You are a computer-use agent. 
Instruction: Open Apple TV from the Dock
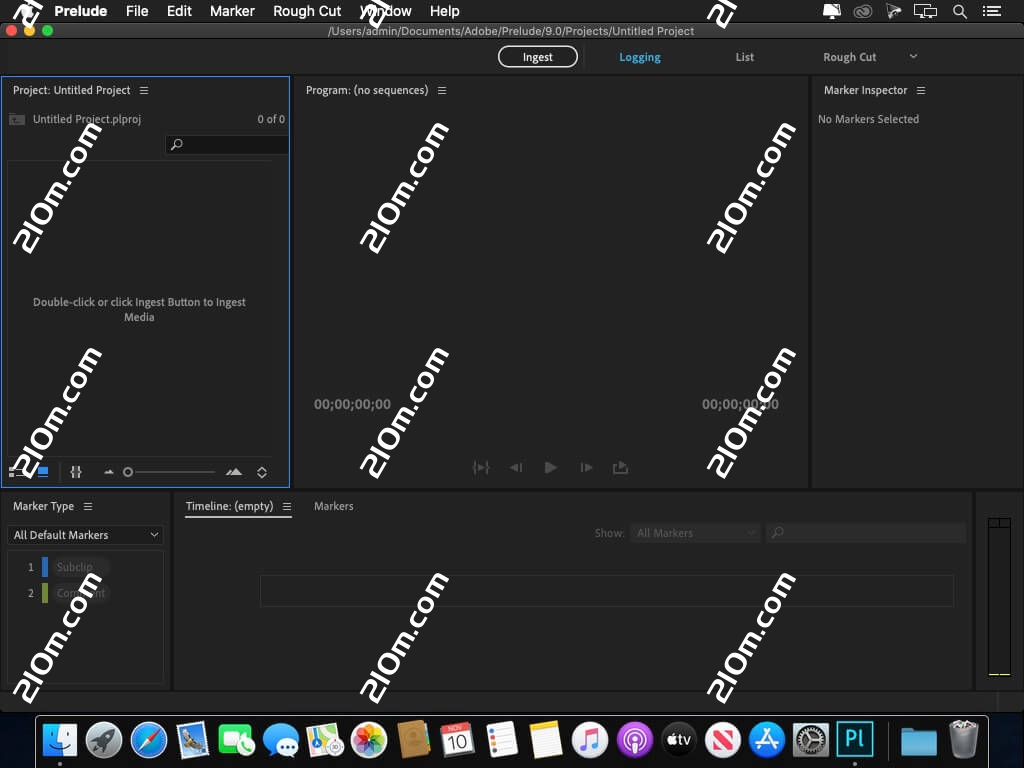(679, 739)
